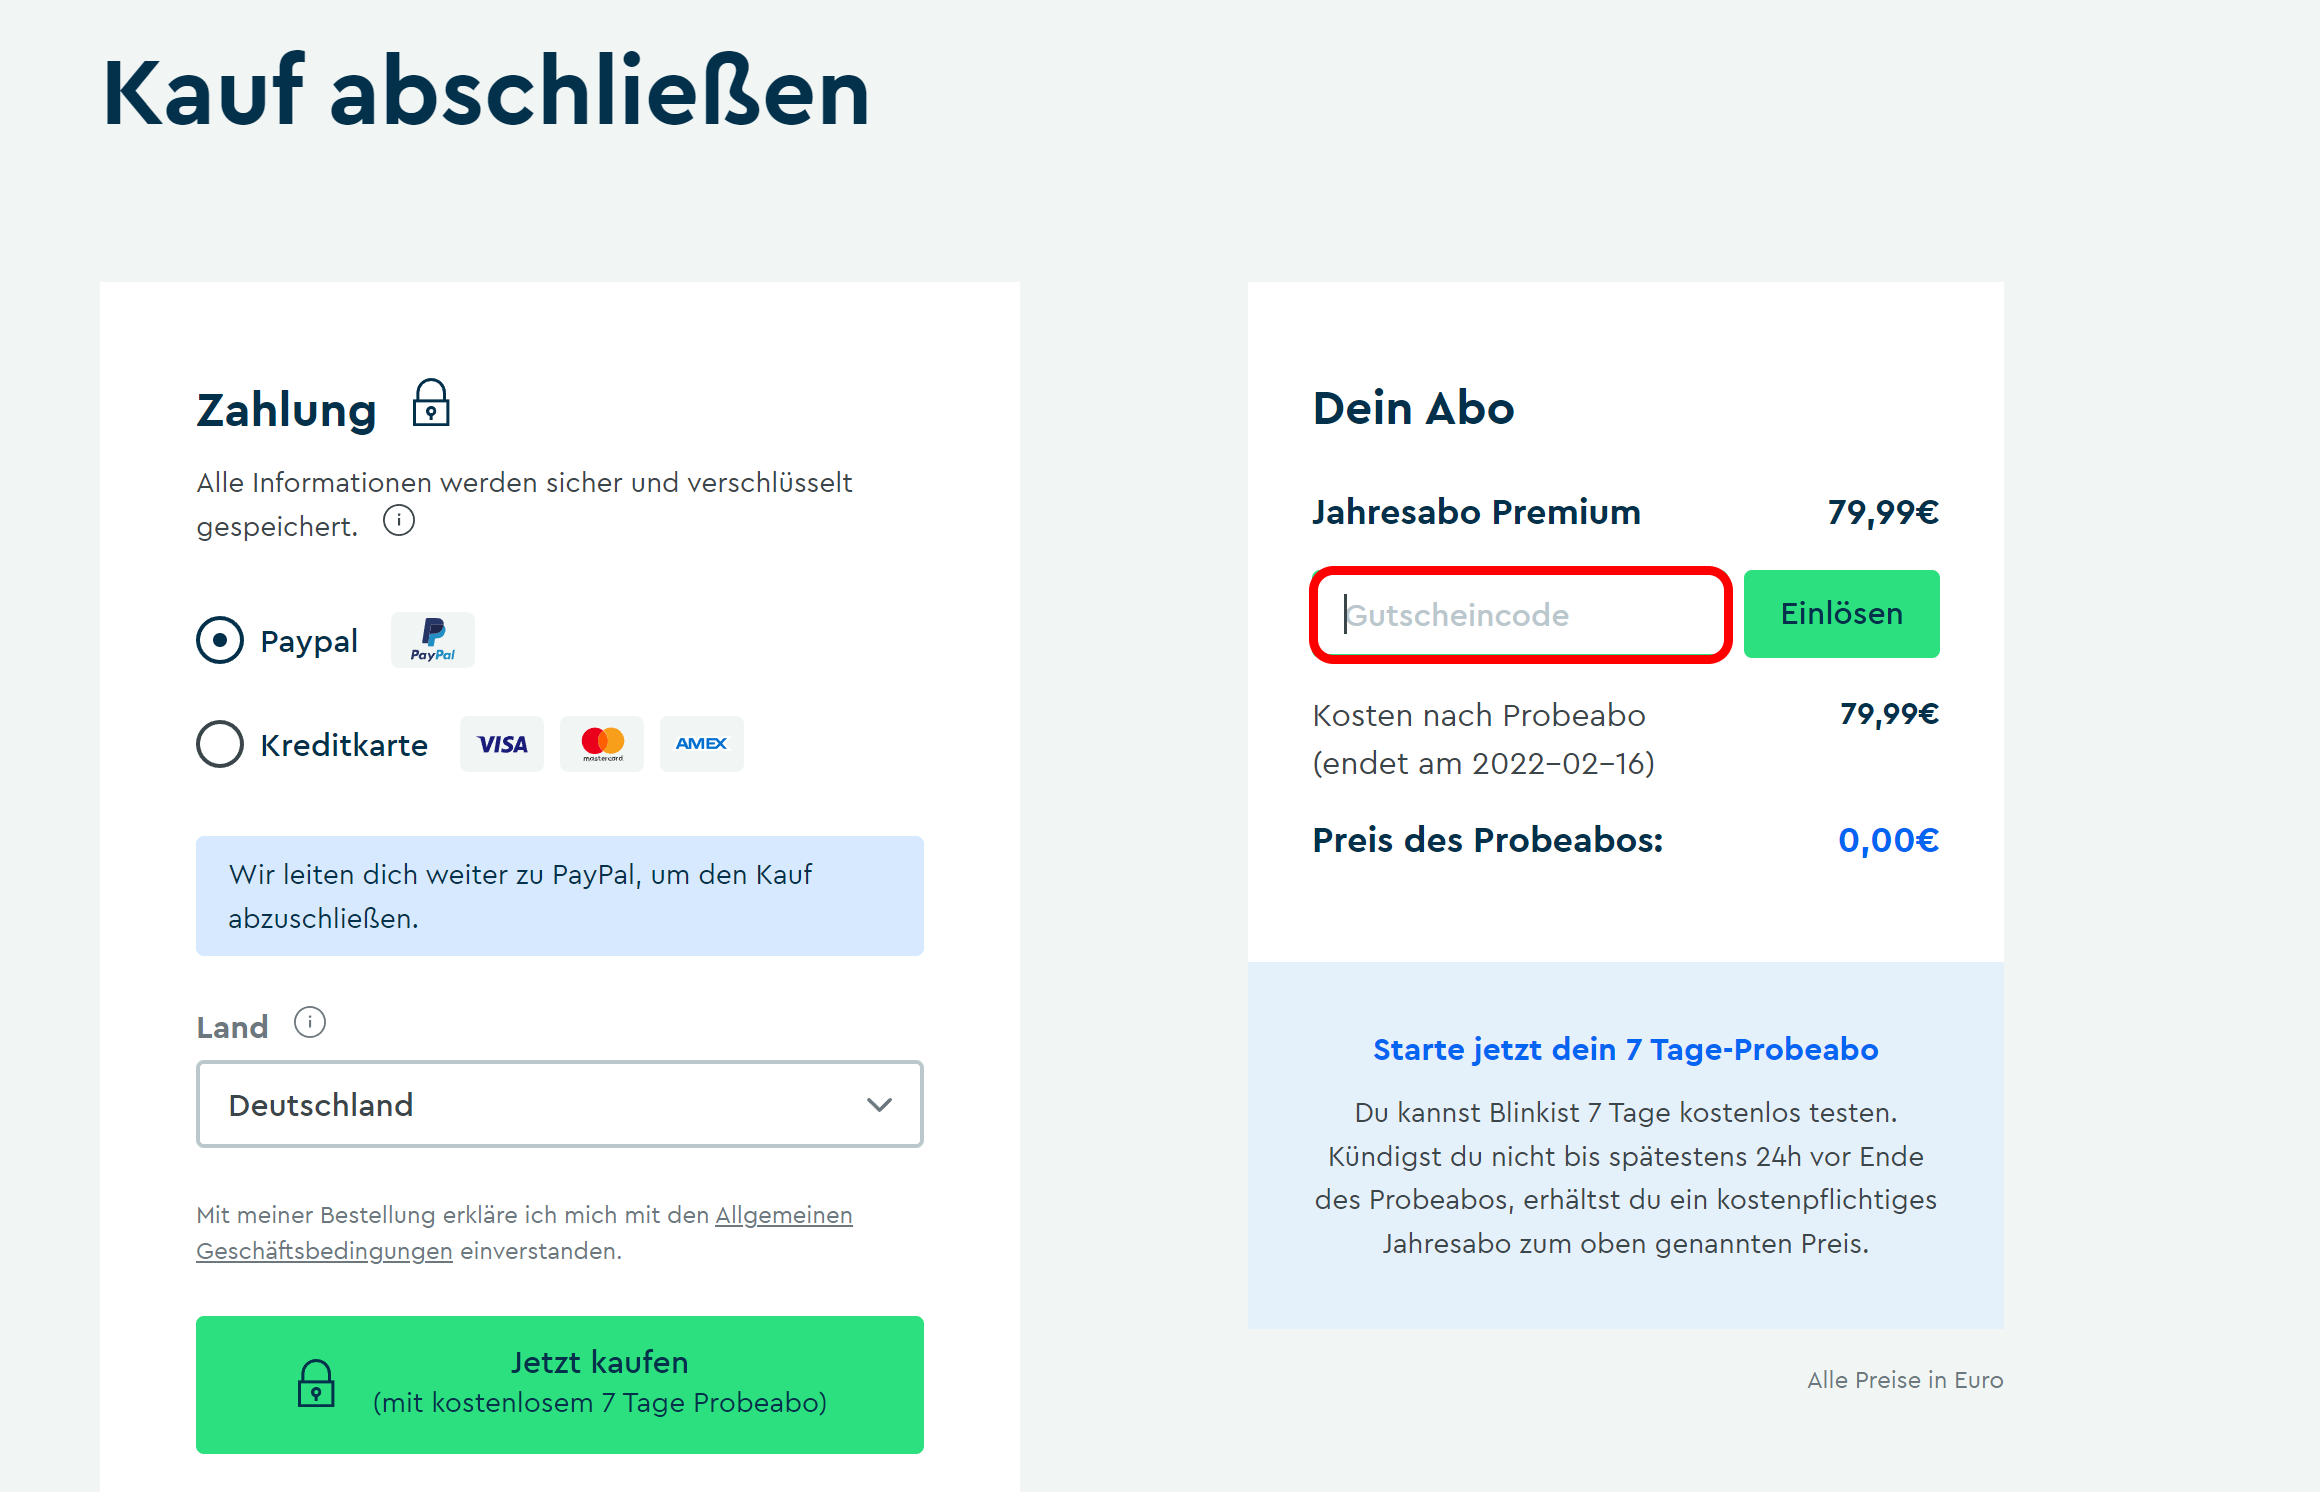Click the PayPal redirect info banner
The width and height of the screenshot is (2320, 1492).
(x=560, y=896)
